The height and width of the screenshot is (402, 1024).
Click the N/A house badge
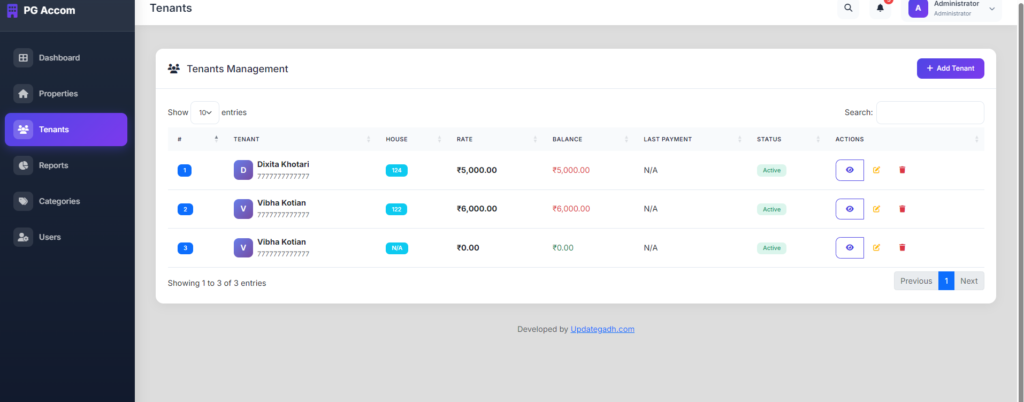396,248
